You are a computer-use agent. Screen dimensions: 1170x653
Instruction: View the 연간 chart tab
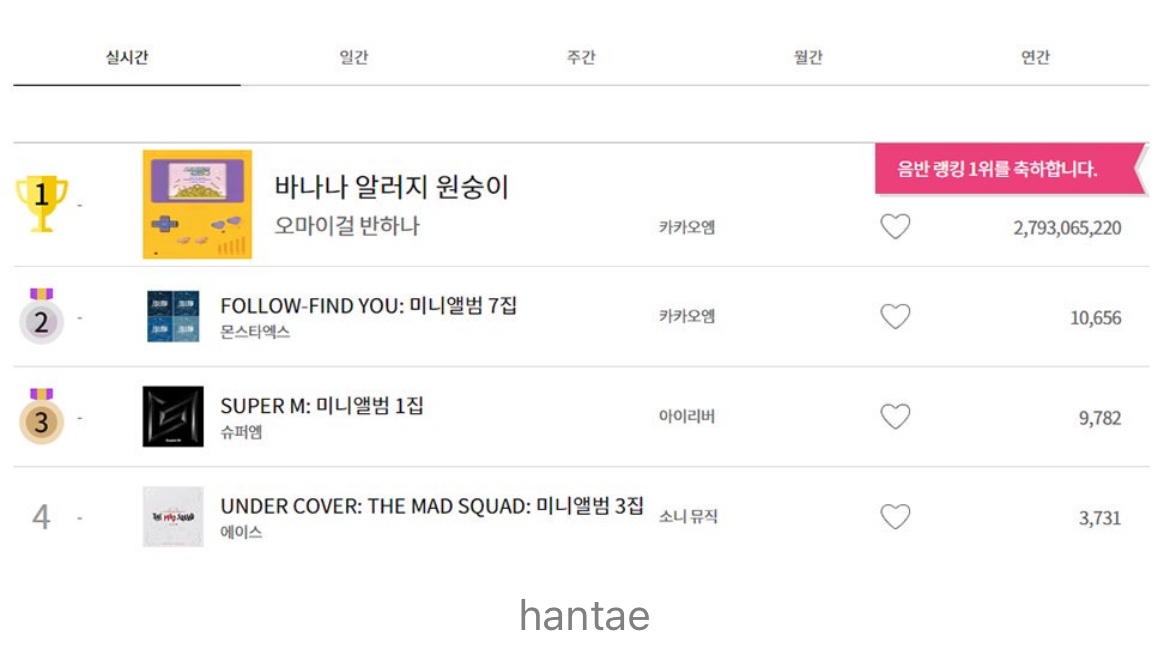pyautogui.click(x=1035, y=58)
